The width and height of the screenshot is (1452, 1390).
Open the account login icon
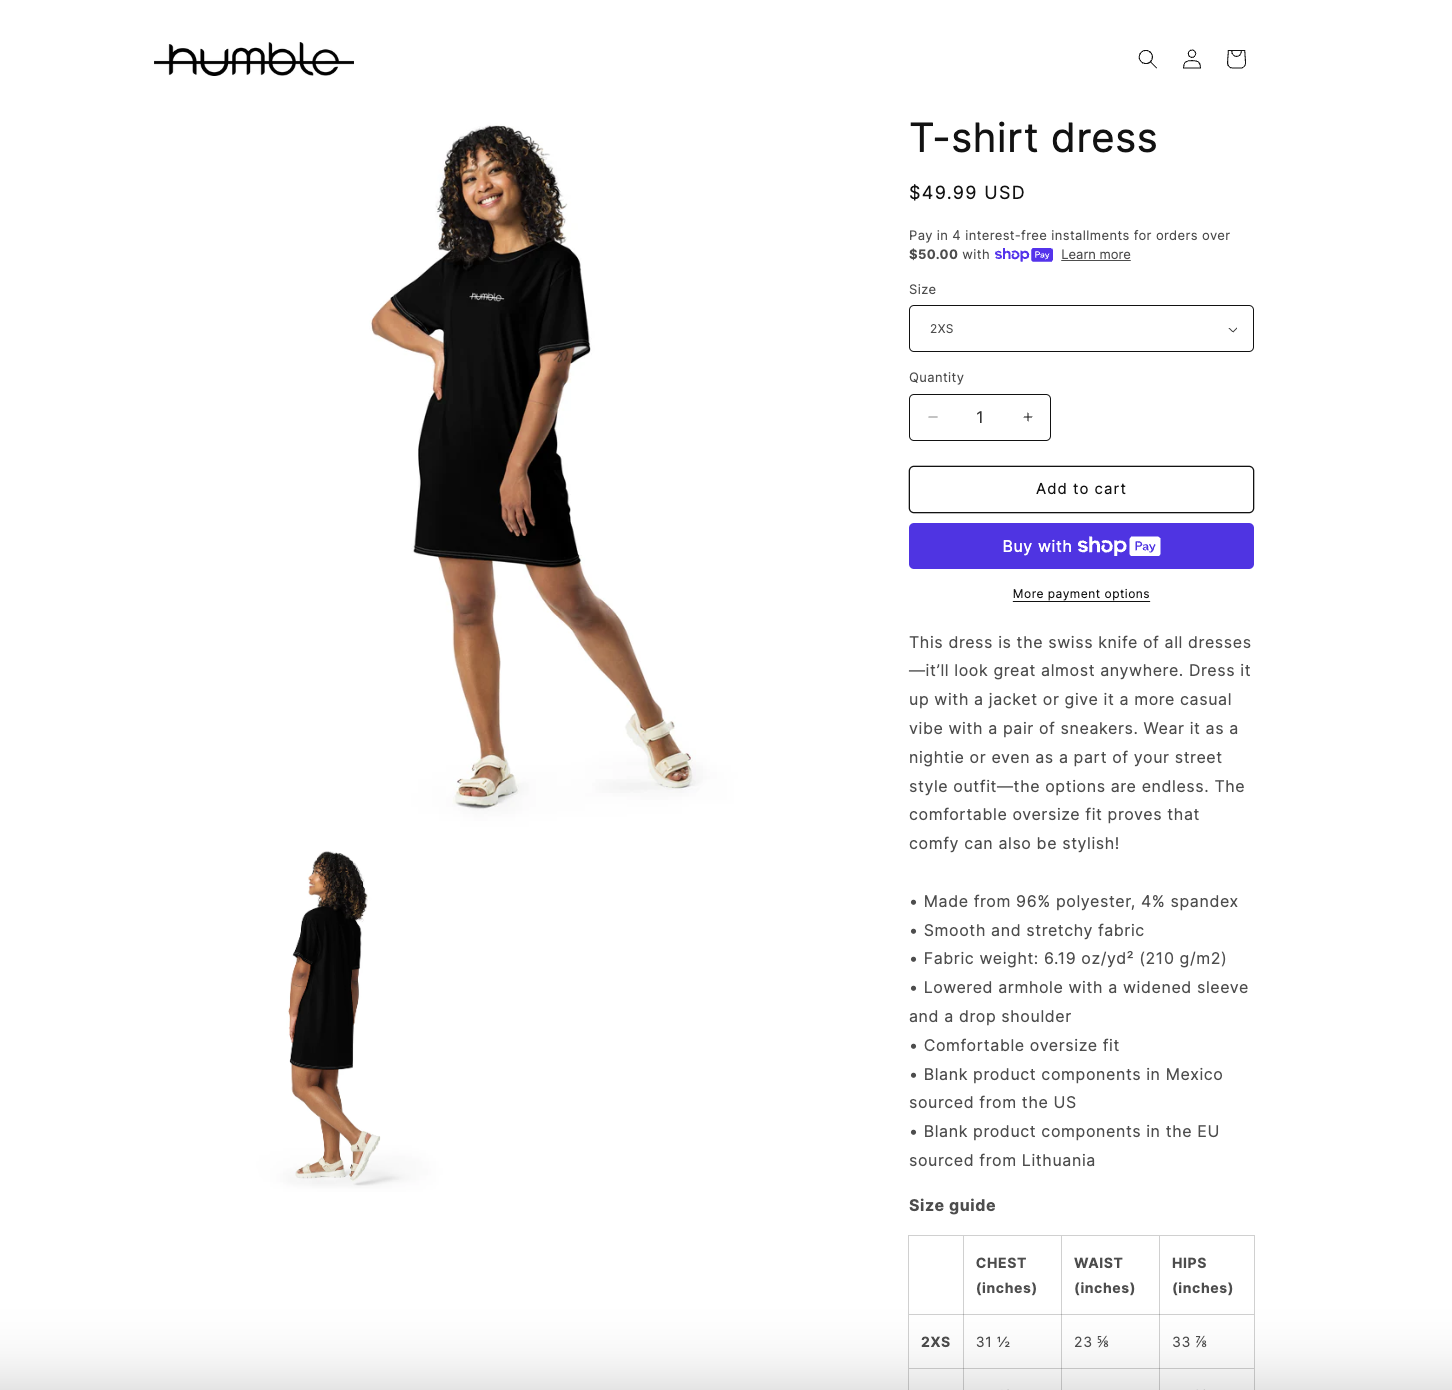point(1191,59)
